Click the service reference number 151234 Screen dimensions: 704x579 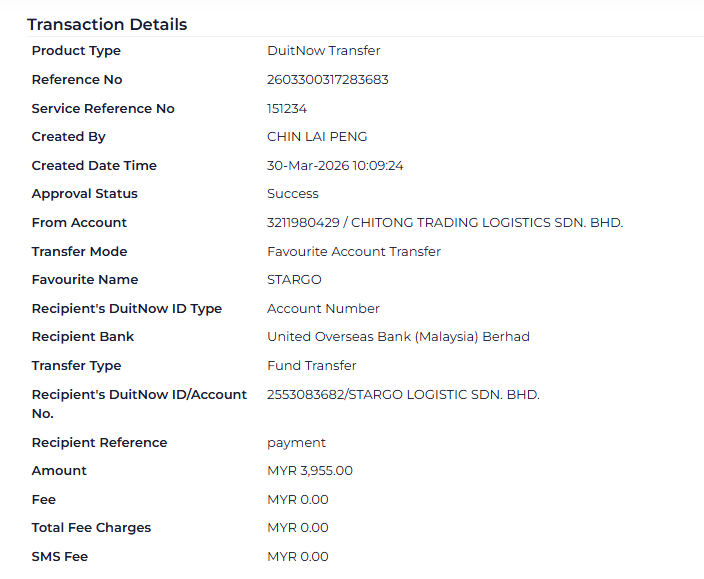pyautogui.click(x=287, y=109)
